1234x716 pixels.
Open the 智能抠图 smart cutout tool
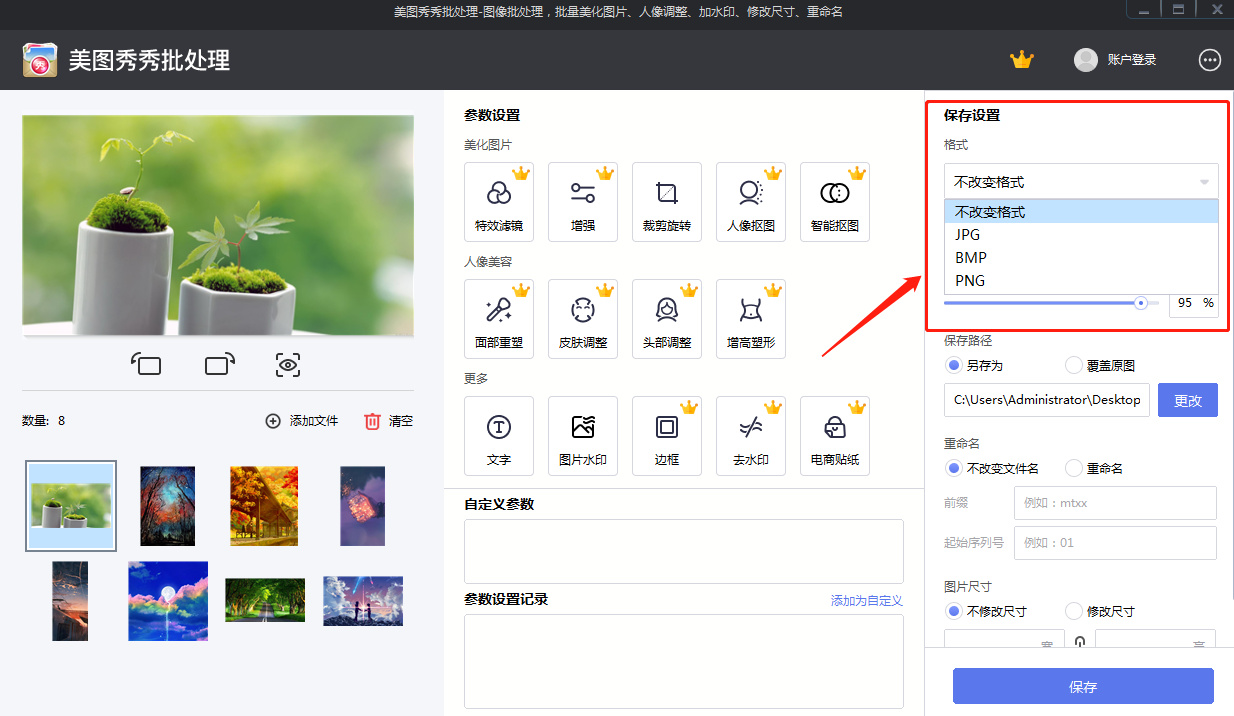[835, 202]
